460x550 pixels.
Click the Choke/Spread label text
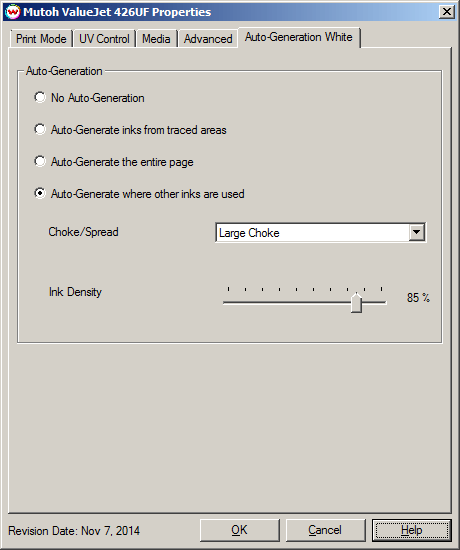pyautogui.click(x=84, y=232)
